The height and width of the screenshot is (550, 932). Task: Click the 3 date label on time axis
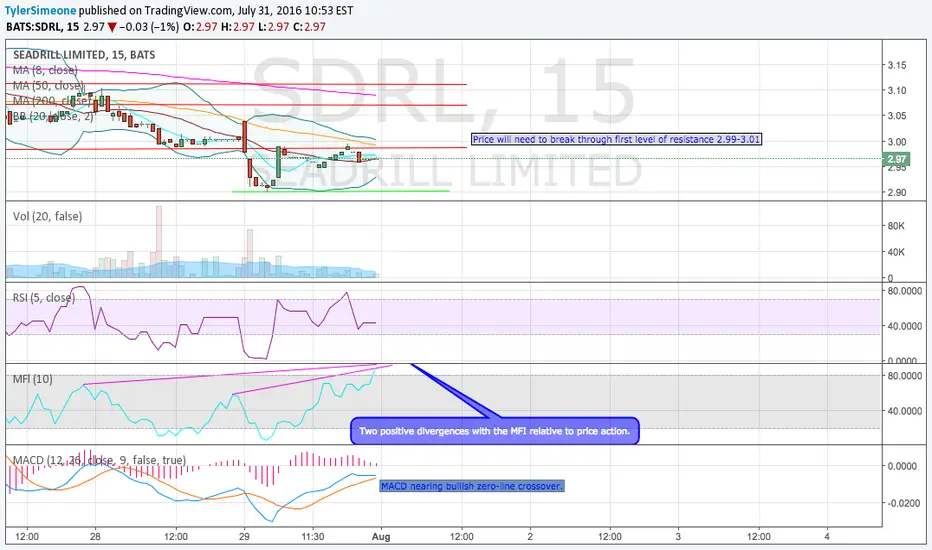678,537
